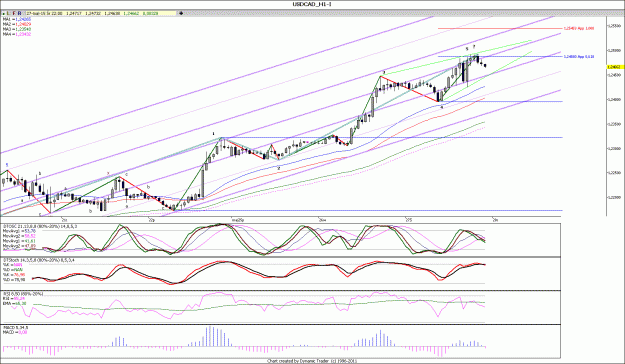Viewport: 625px width, 364px height.
Task: Select the USDCAD_H1-1 chart title
Action: coord(312,4)
